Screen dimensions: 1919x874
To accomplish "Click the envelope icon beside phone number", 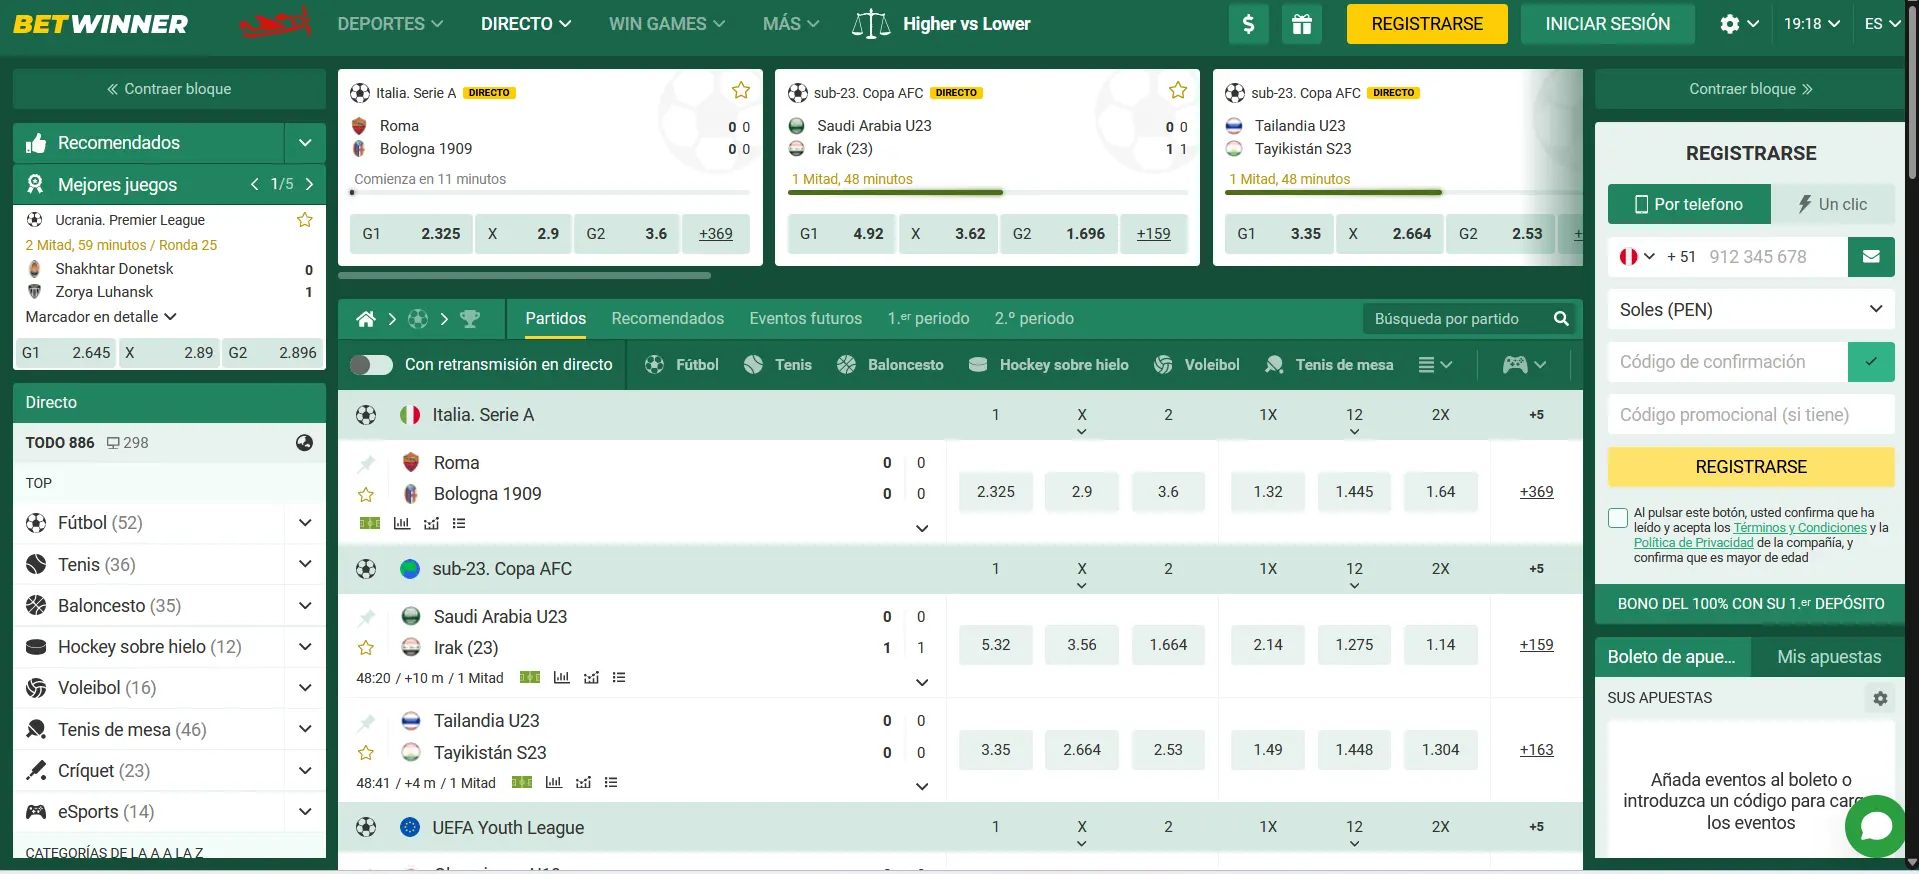I will 1871,257.
